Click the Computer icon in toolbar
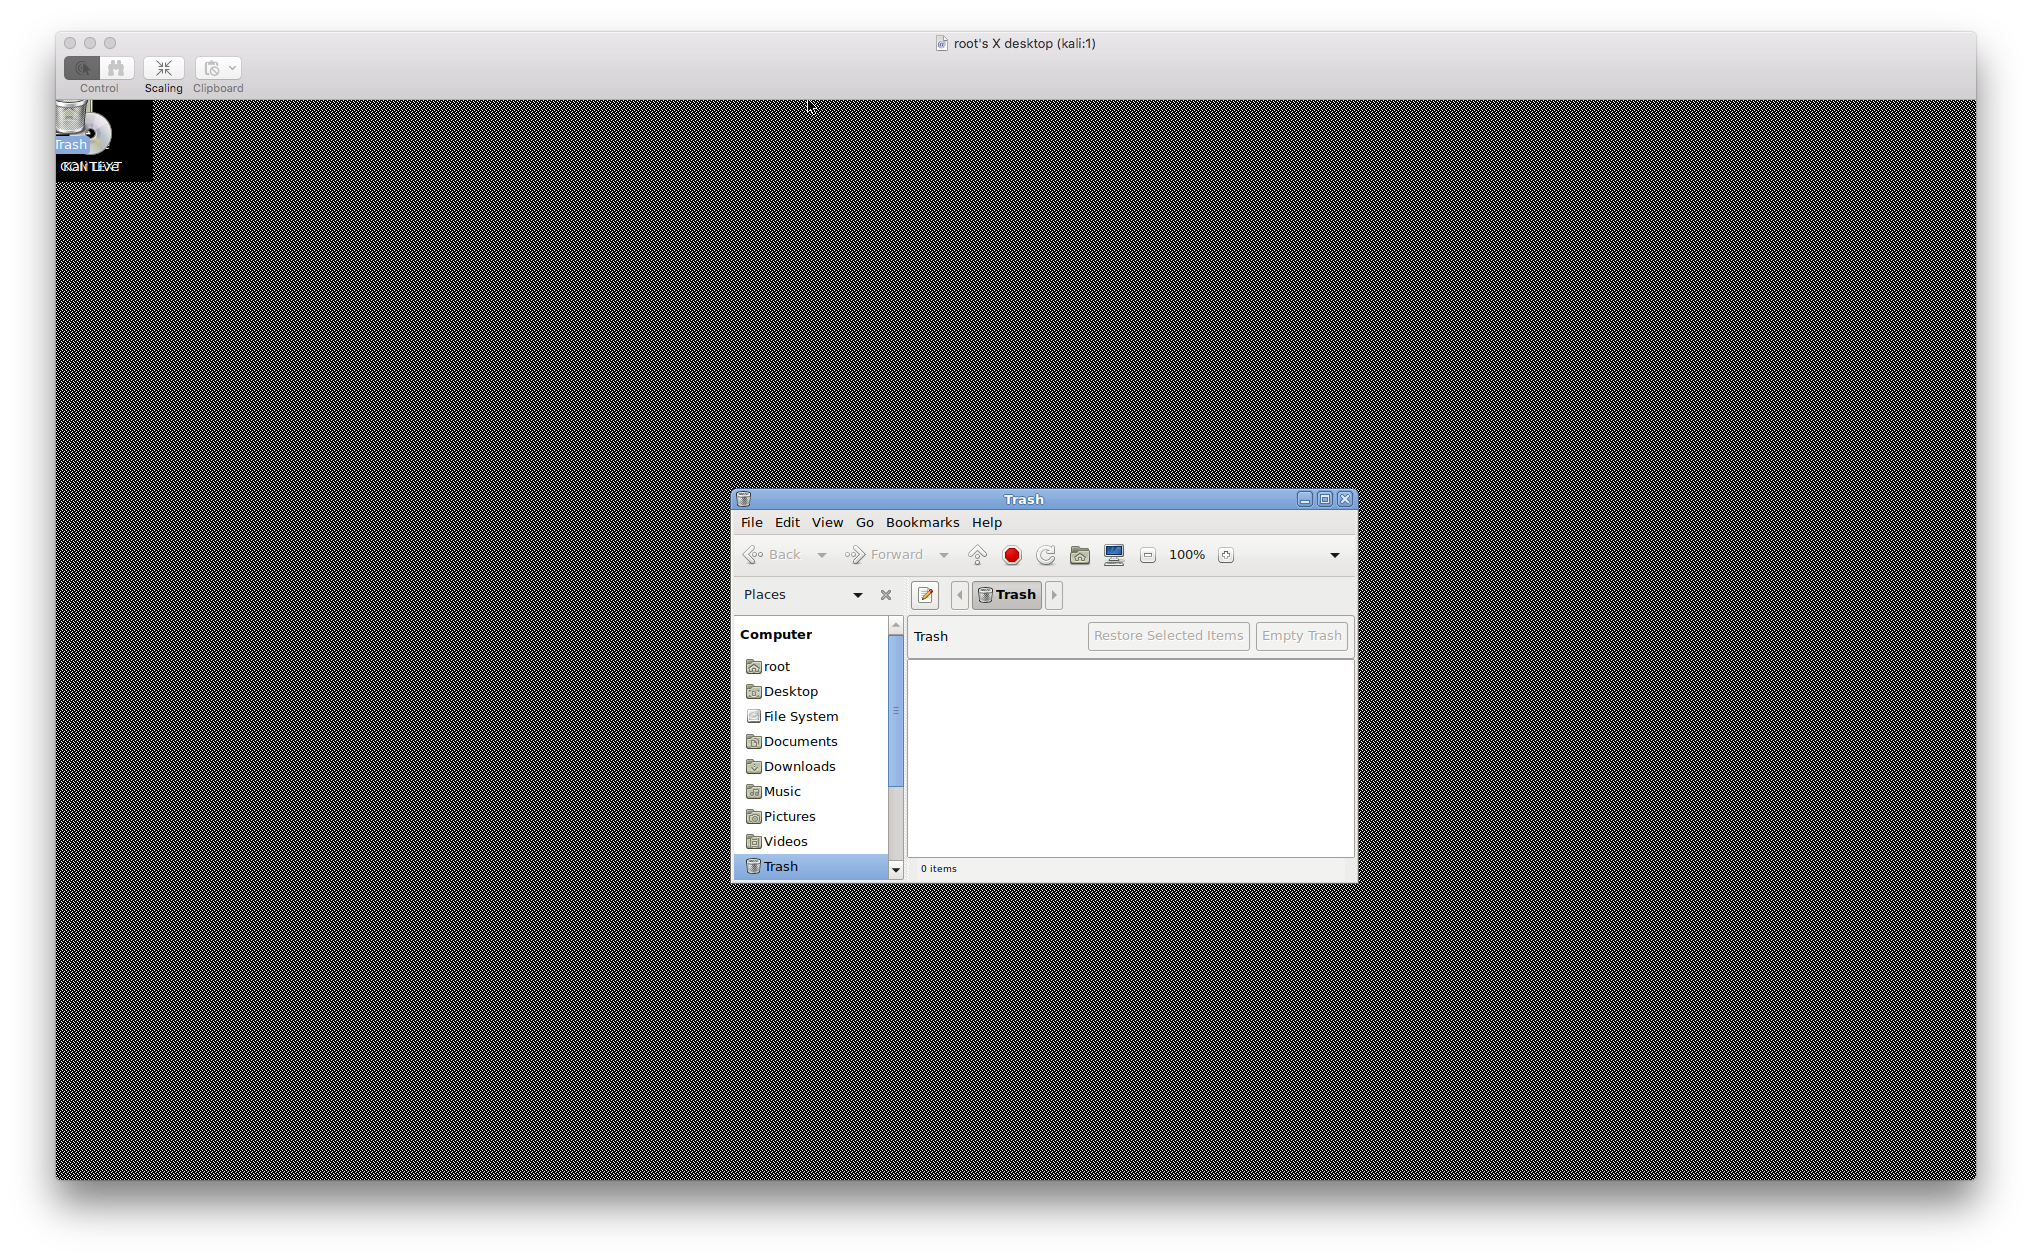The width and height of the screenshot is (2032, 1260). click(1114, 555)
